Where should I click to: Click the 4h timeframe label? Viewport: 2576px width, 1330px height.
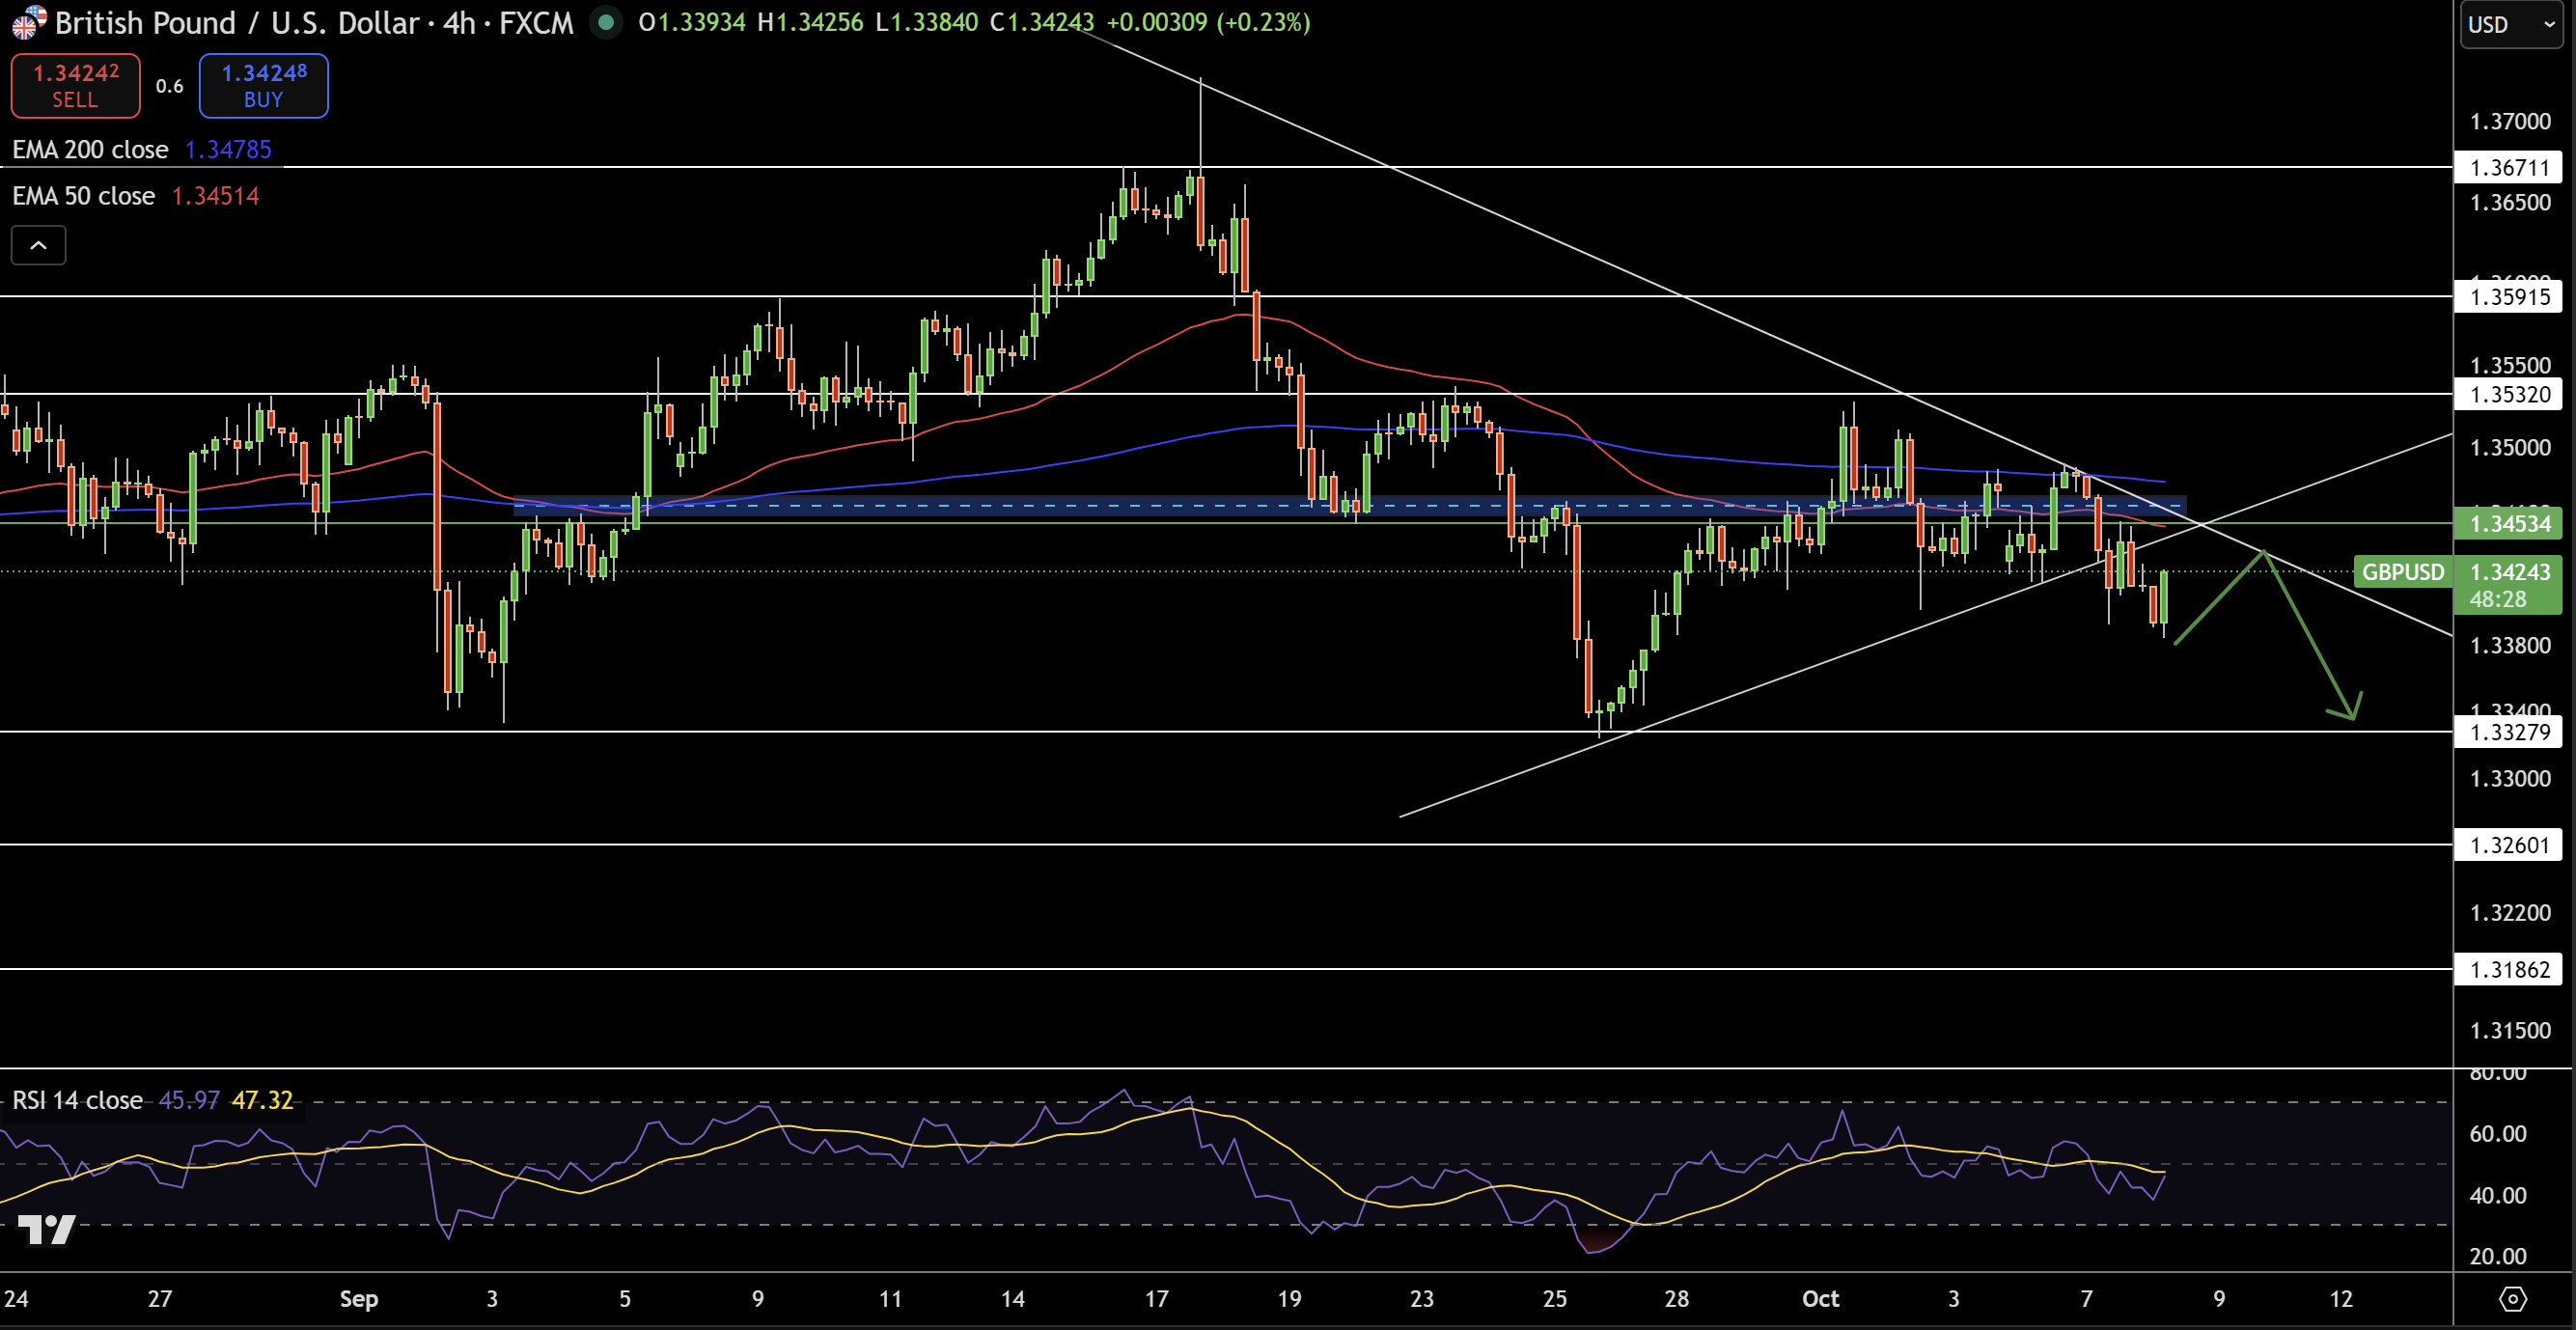459,22
